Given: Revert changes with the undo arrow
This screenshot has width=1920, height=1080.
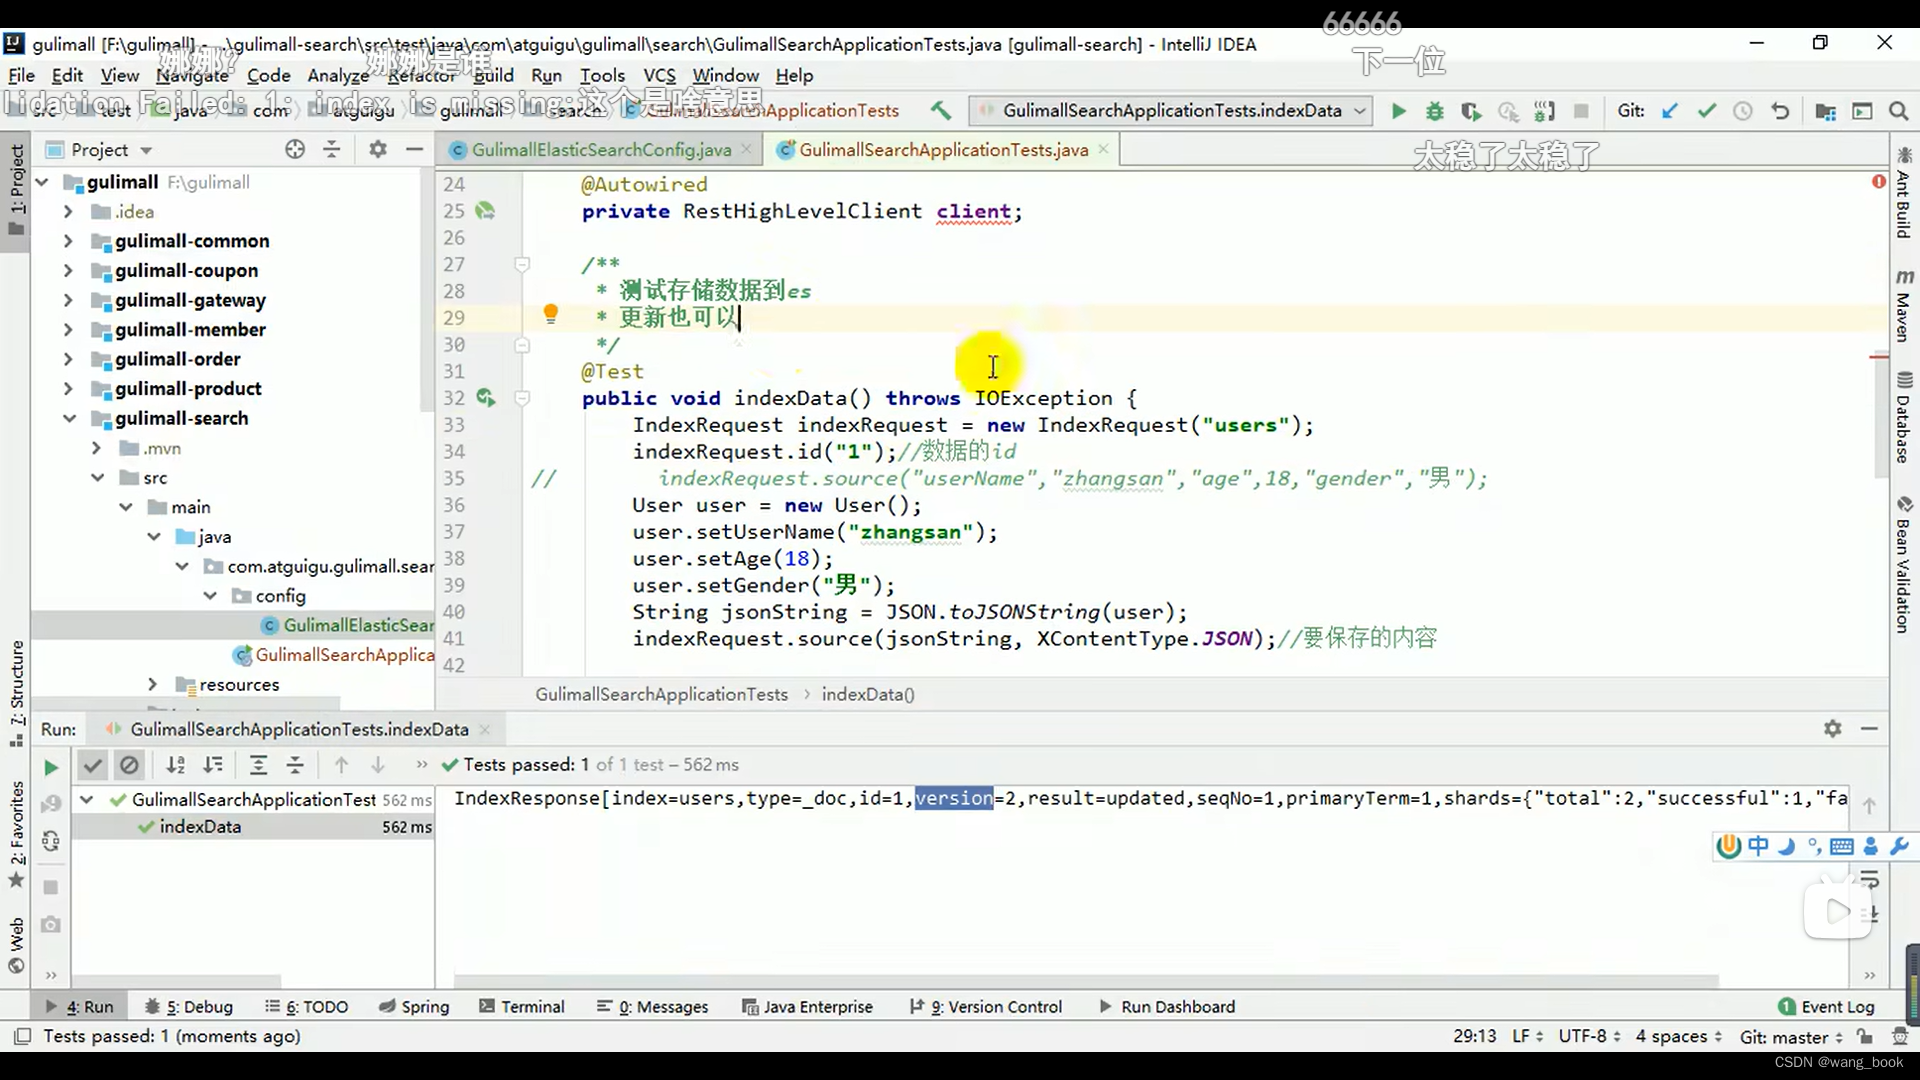Looking at the screenshot, I should click(x=1780, y=111).
